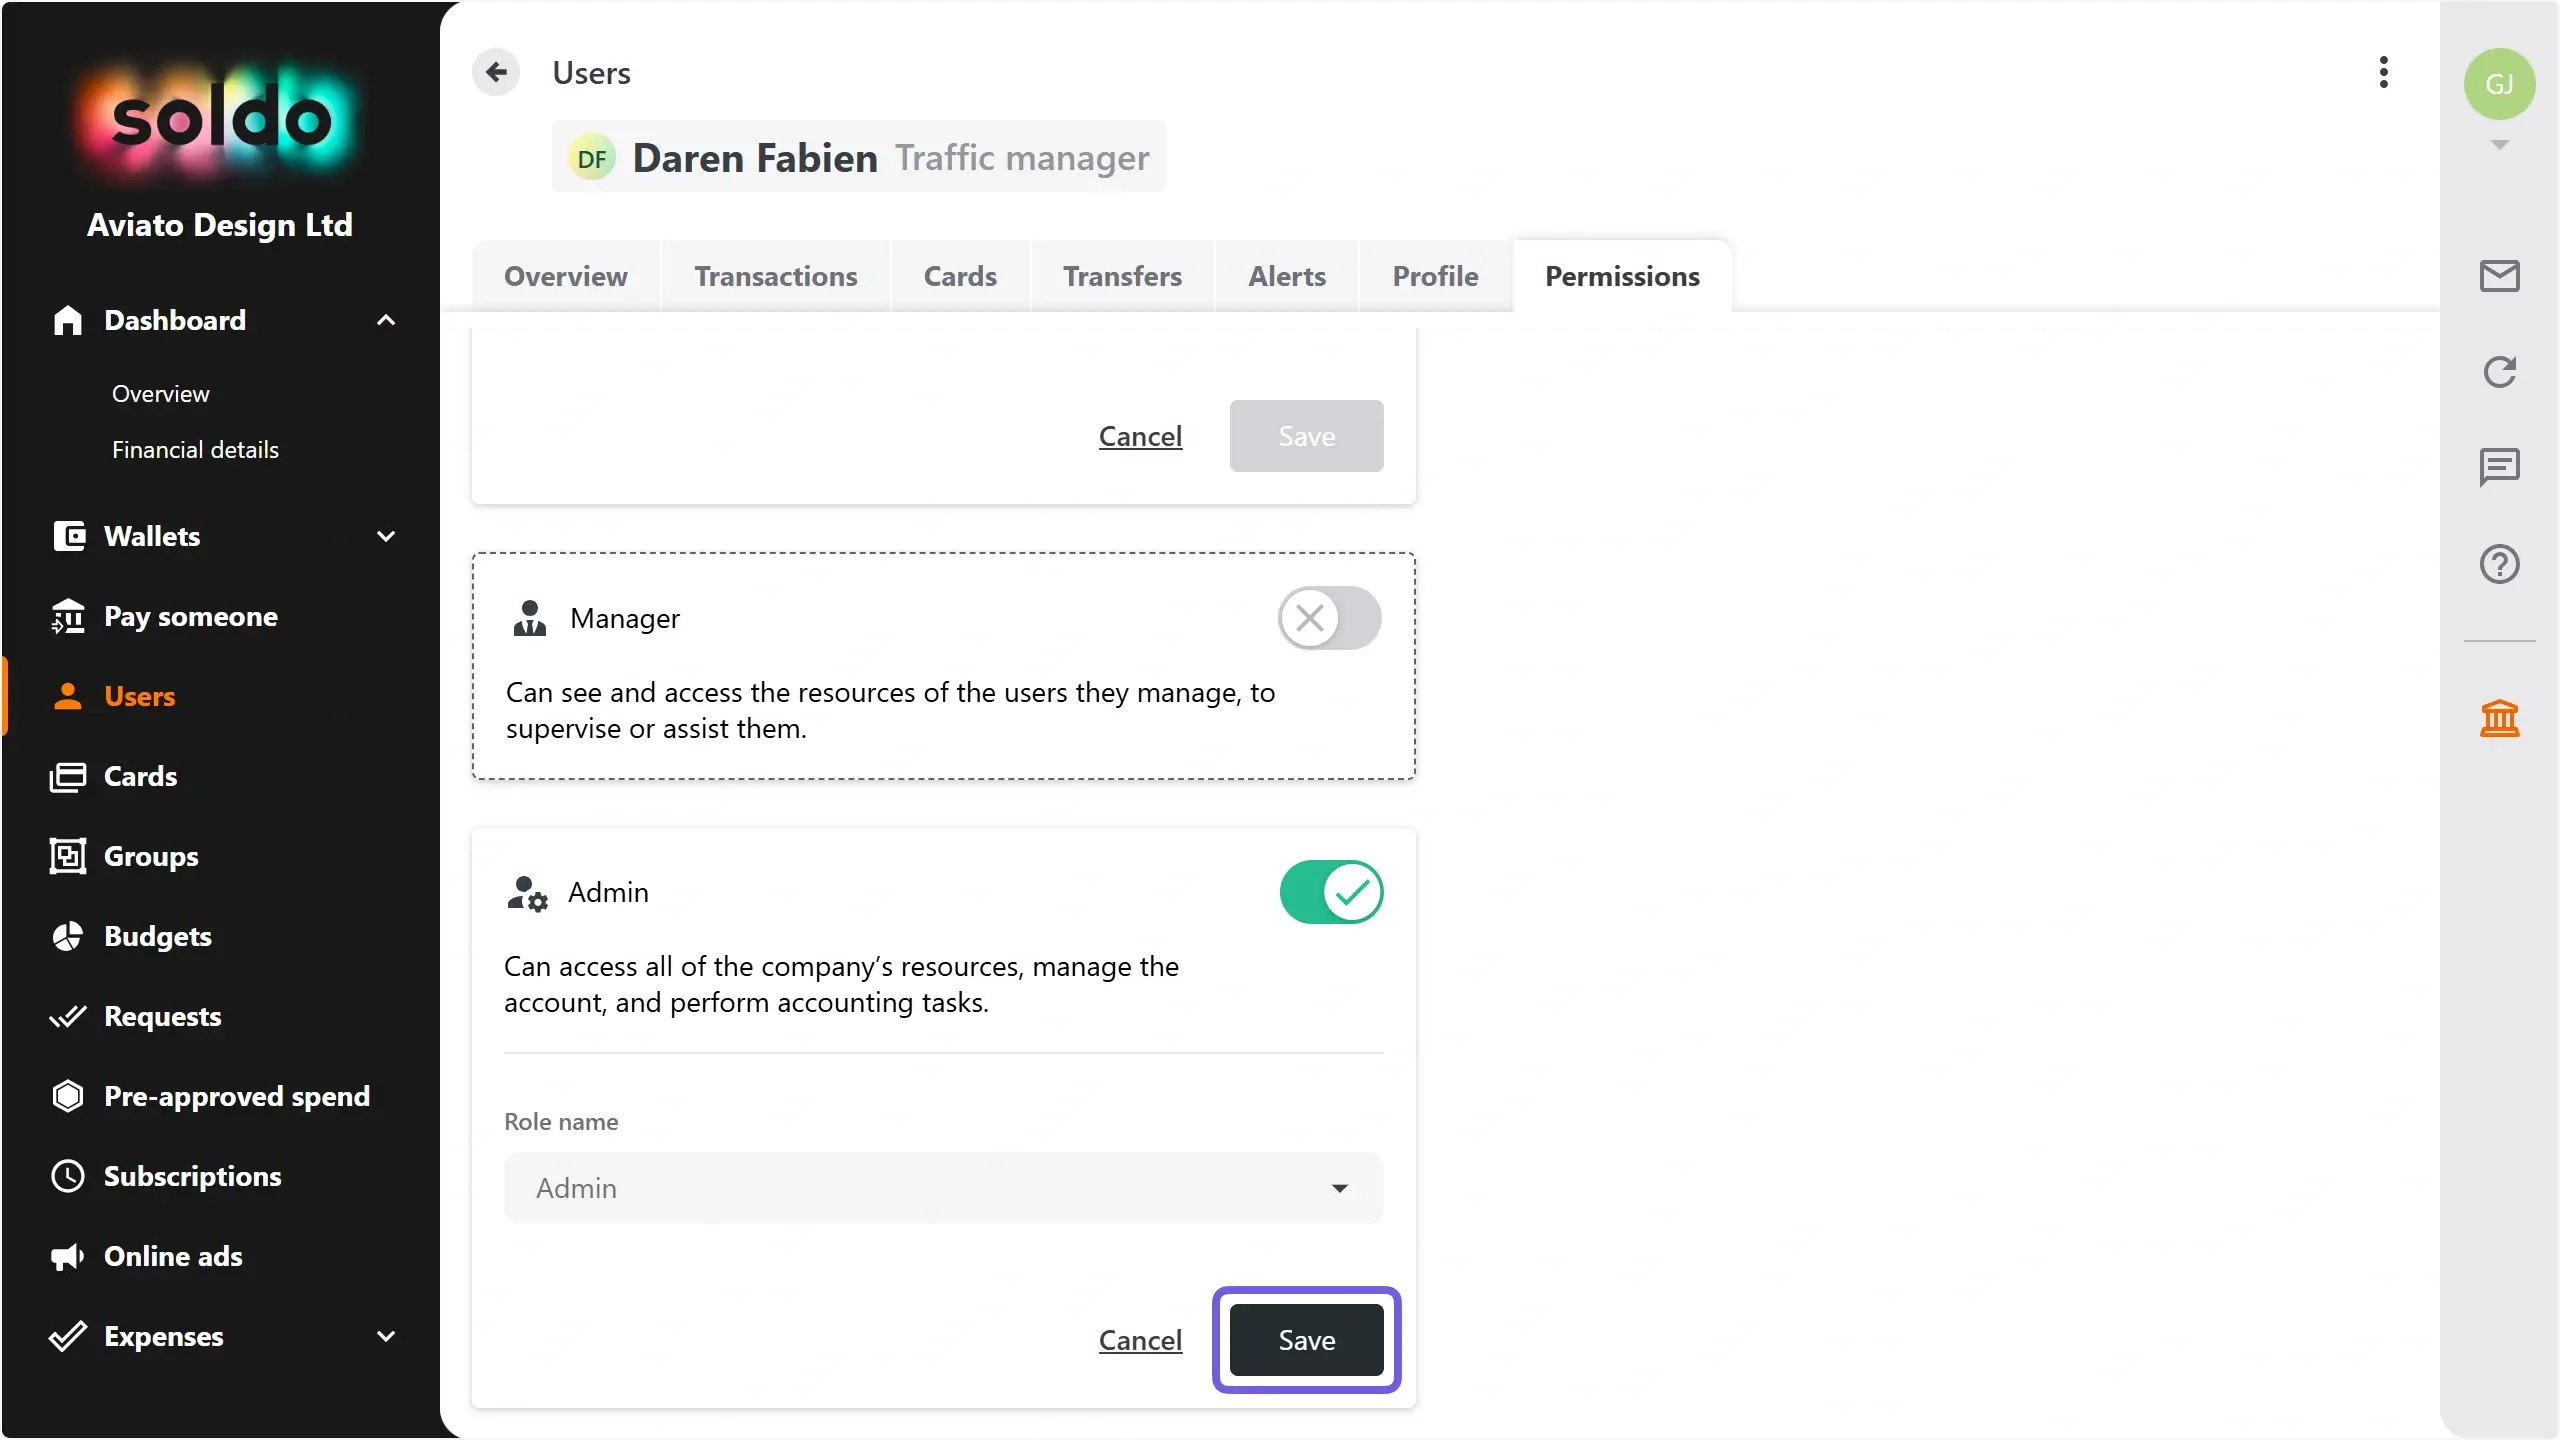Collapse the Dashboard sidebar section

[x=386, y=320]
